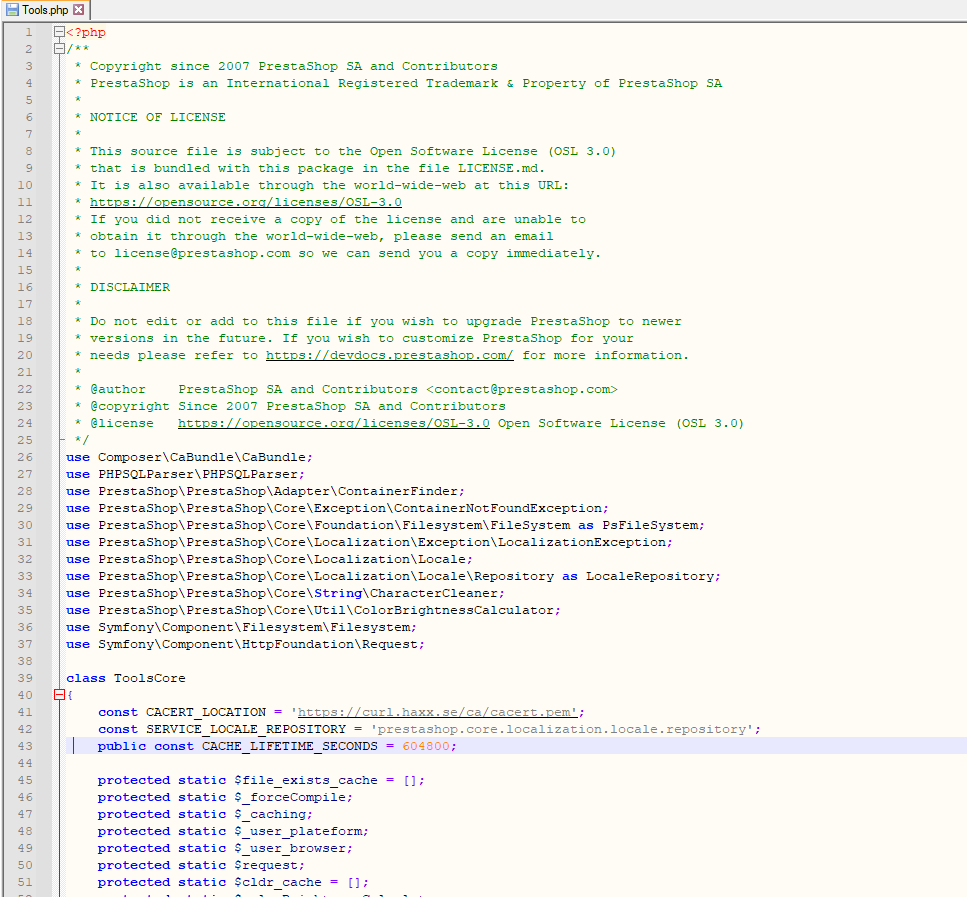Select the Tools.php tab
This screenshot has width=967, height=897.
pyautogui.click(x=45, y=10)
